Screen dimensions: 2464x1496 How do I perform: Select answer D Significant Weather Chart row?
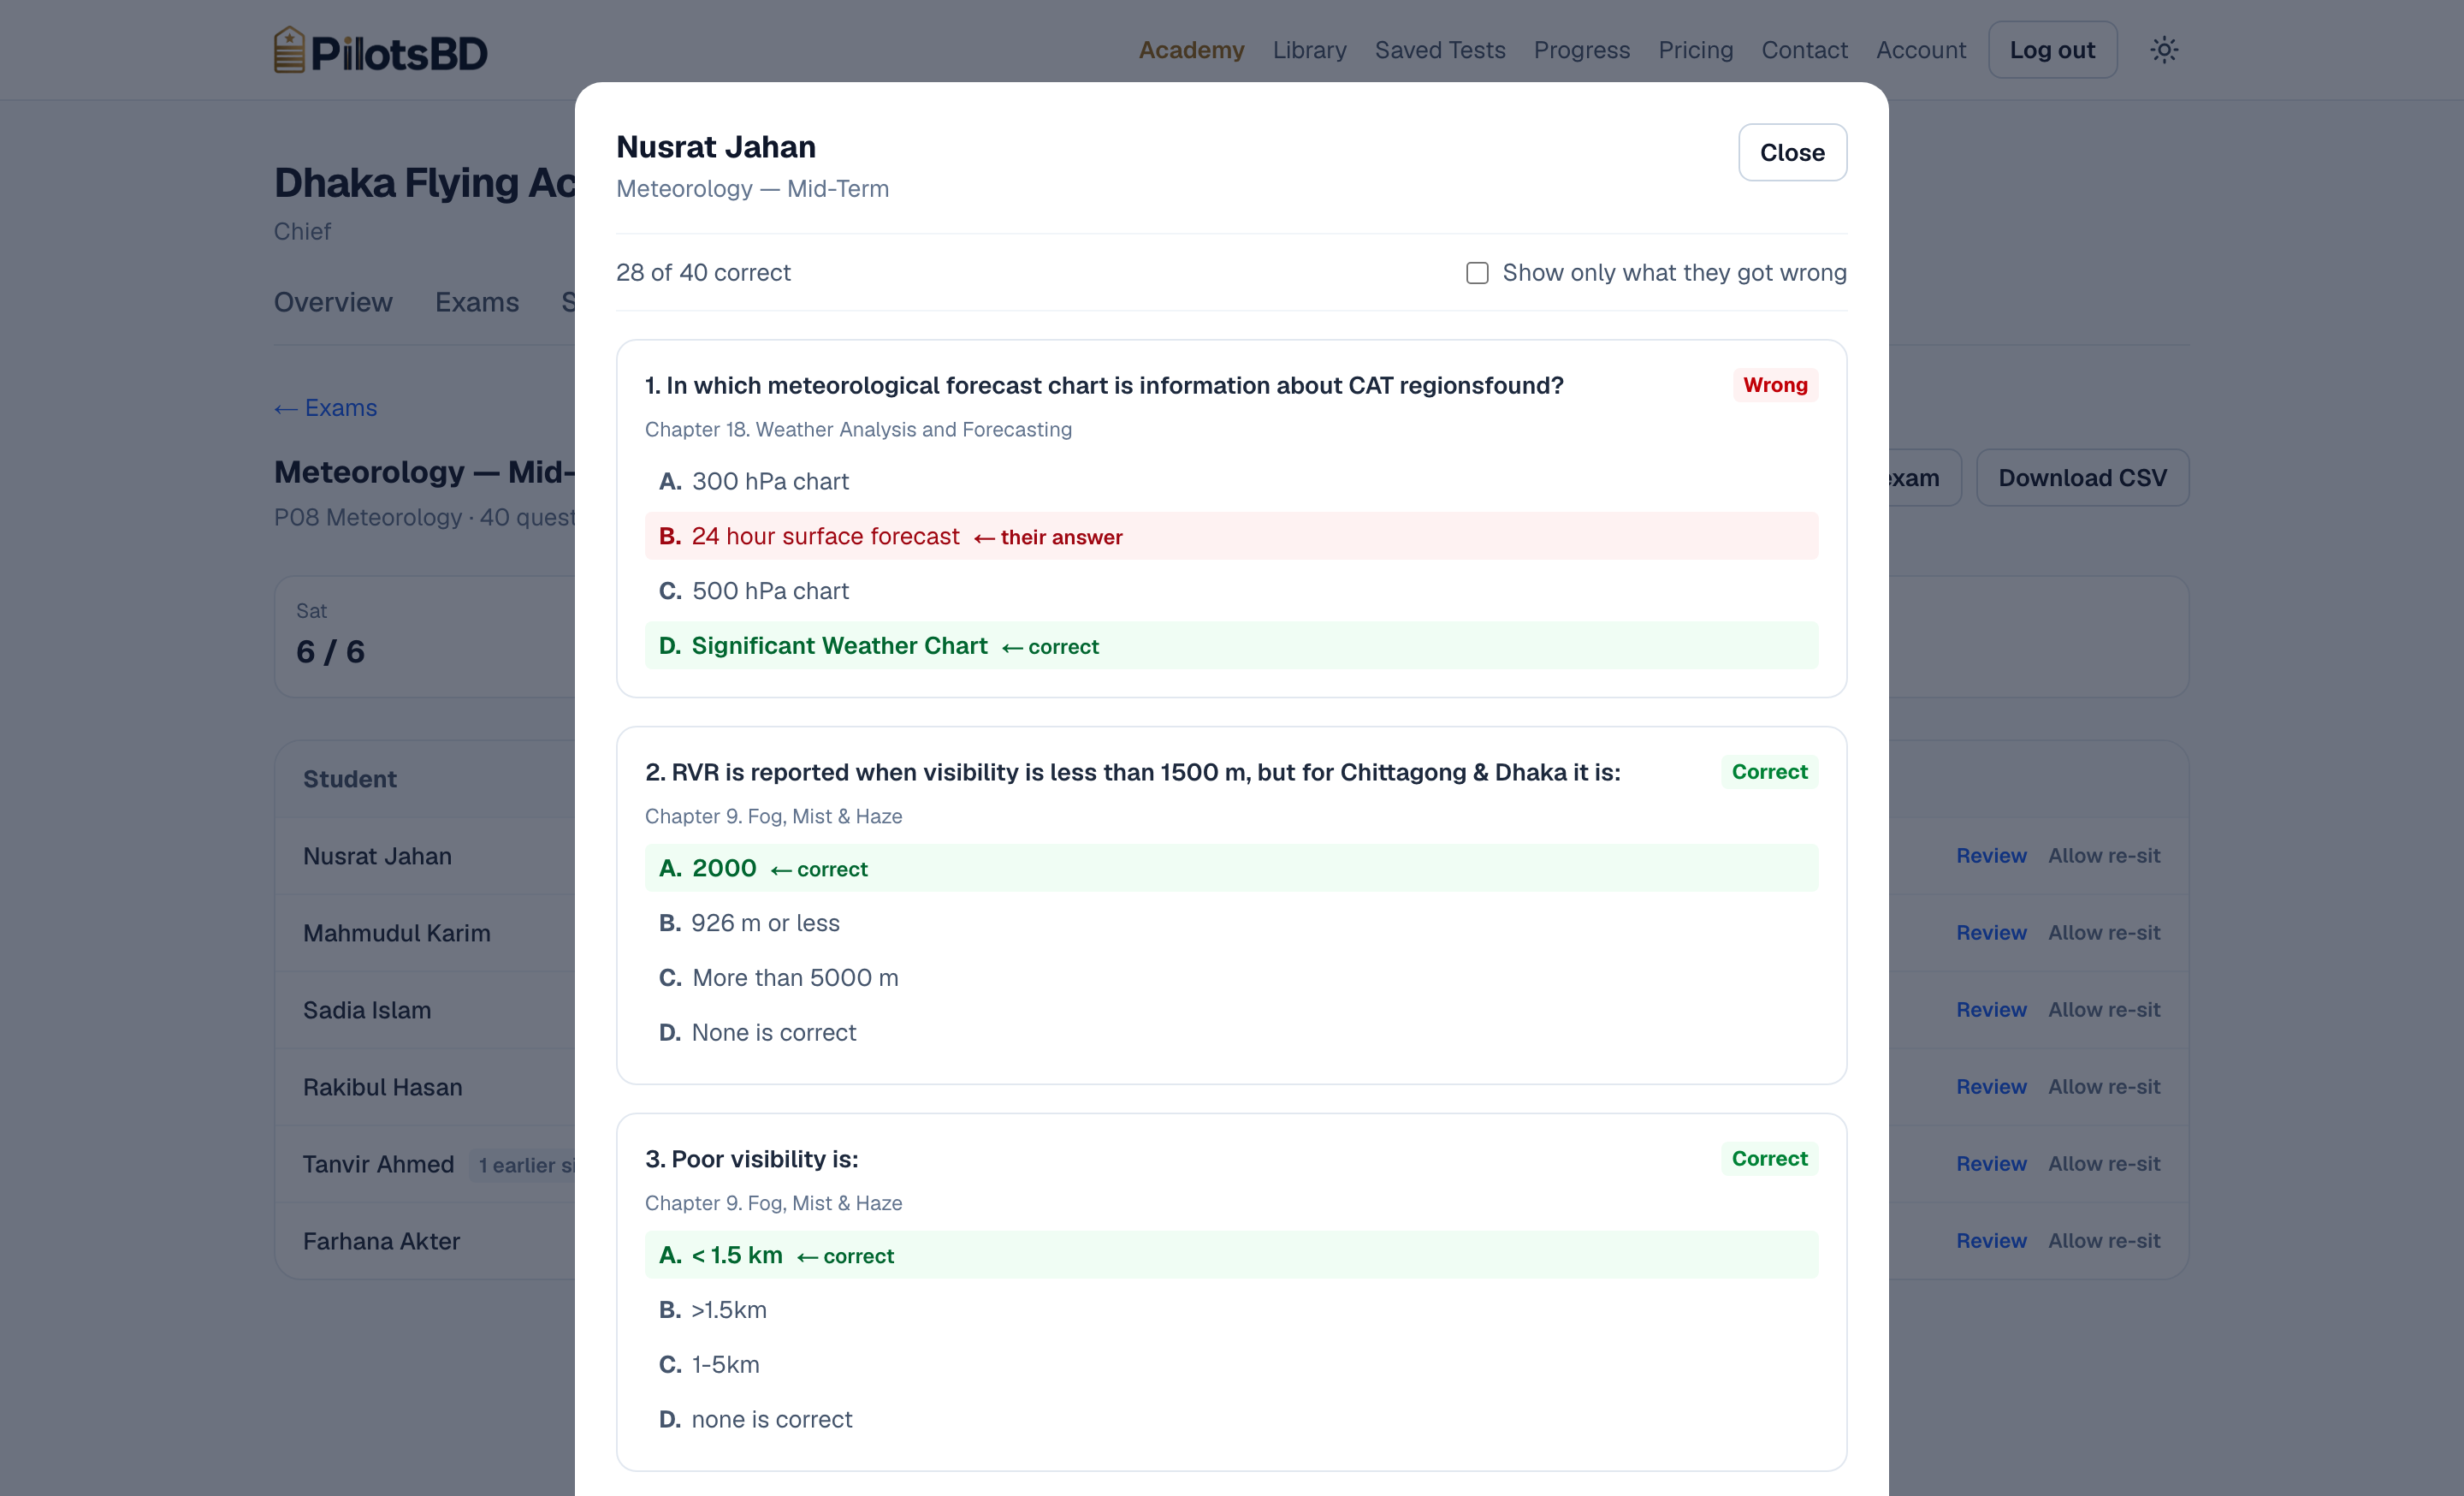coord(1231,646)
